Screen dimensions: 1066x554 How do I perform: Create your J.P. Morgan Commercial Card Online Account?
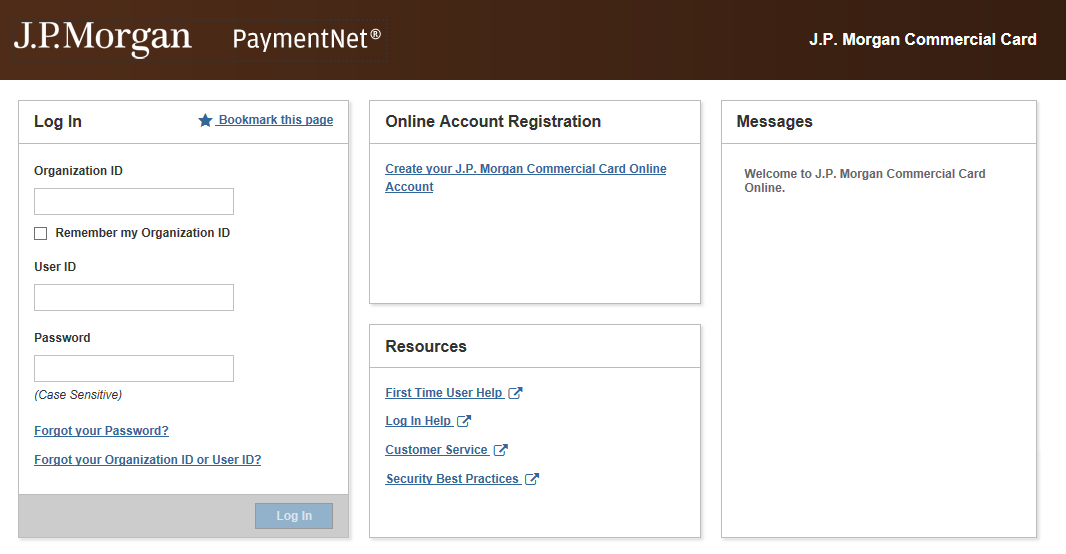click(x=525, y=170)
